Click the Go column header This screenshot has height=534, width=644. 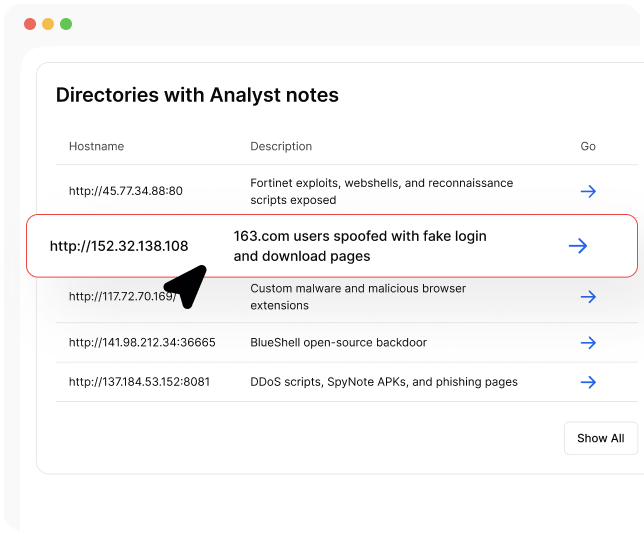point(588,146)
